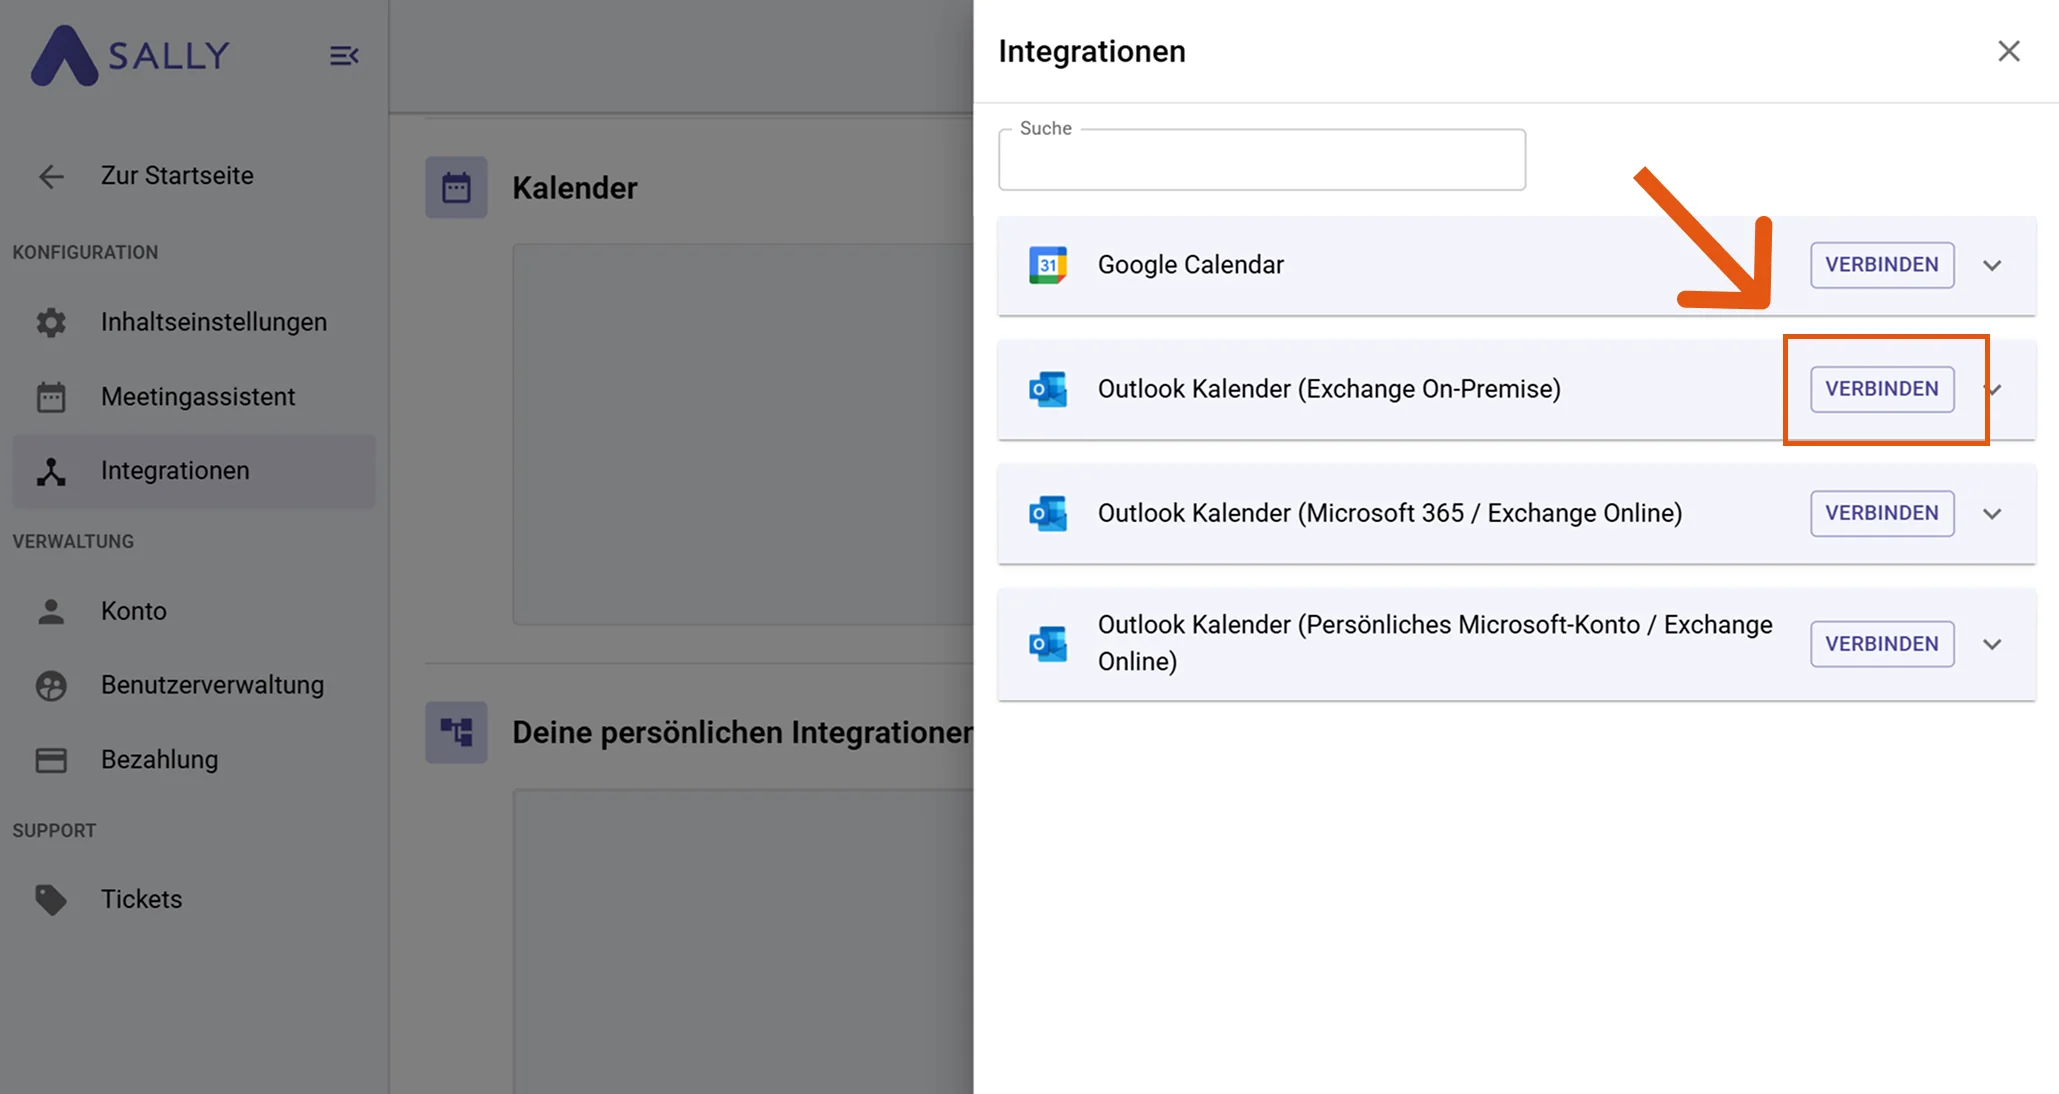
Task: Expand the Microsoft 365 / Exchange Online row
Action: pos(1992,514)
